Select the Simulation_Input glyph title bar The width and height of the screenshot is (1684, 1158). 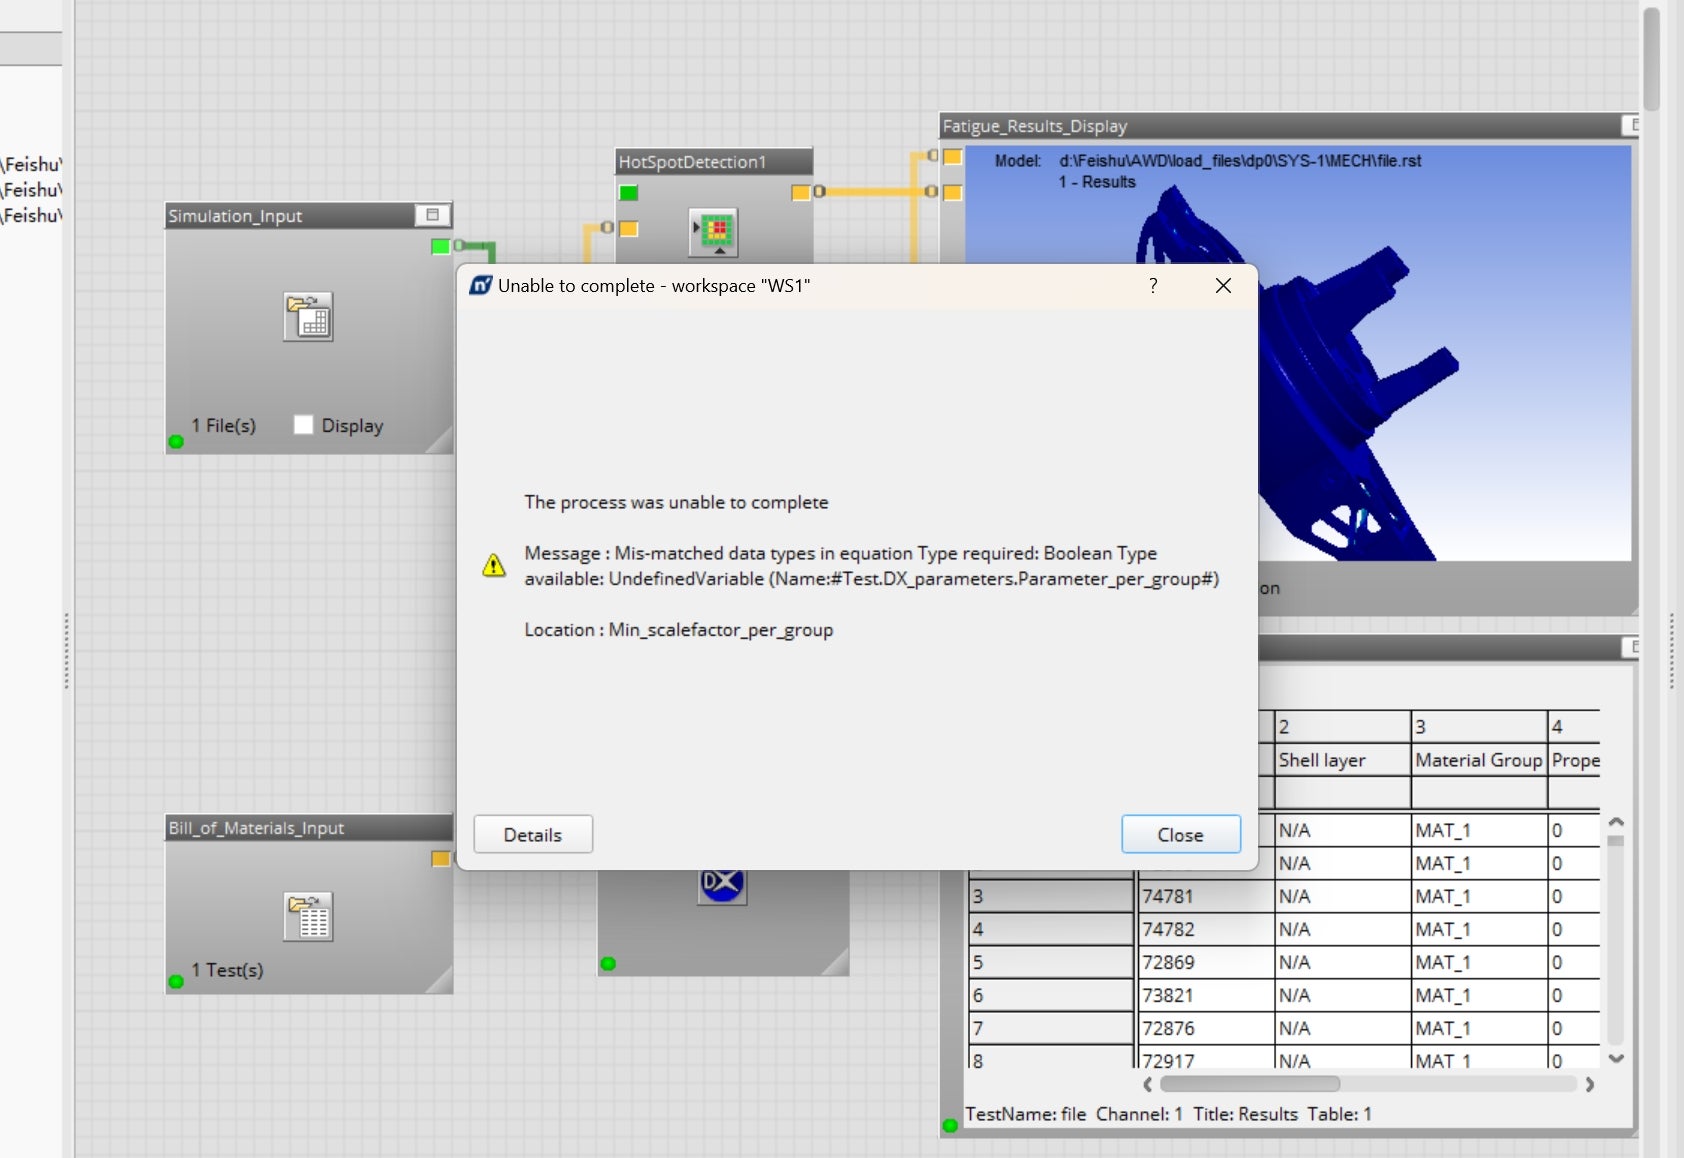pos(309,216)
